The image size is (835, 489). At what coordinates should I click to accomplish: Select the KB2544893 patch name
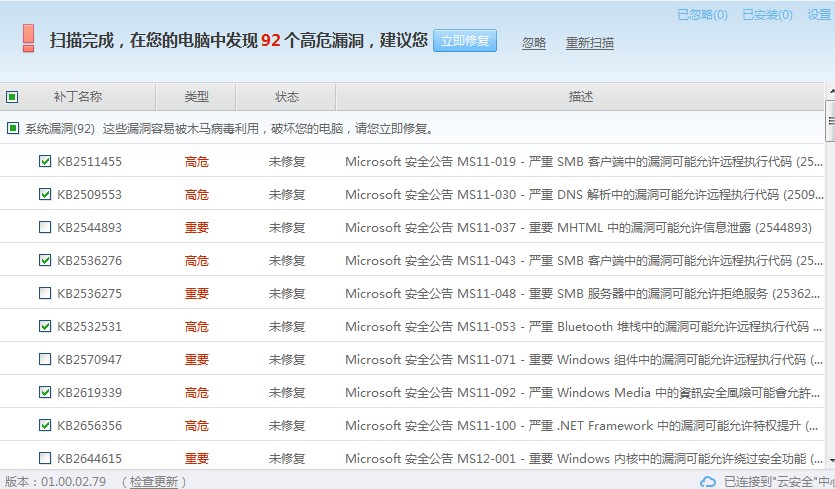point(89,227)
